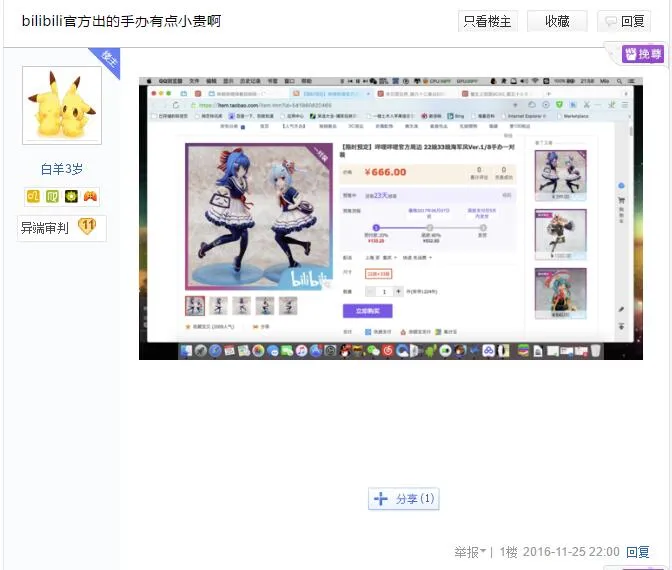Click the orange gamepad badge icon
The width and height of the screenshot is (672, 570).
tap(90, 196)
